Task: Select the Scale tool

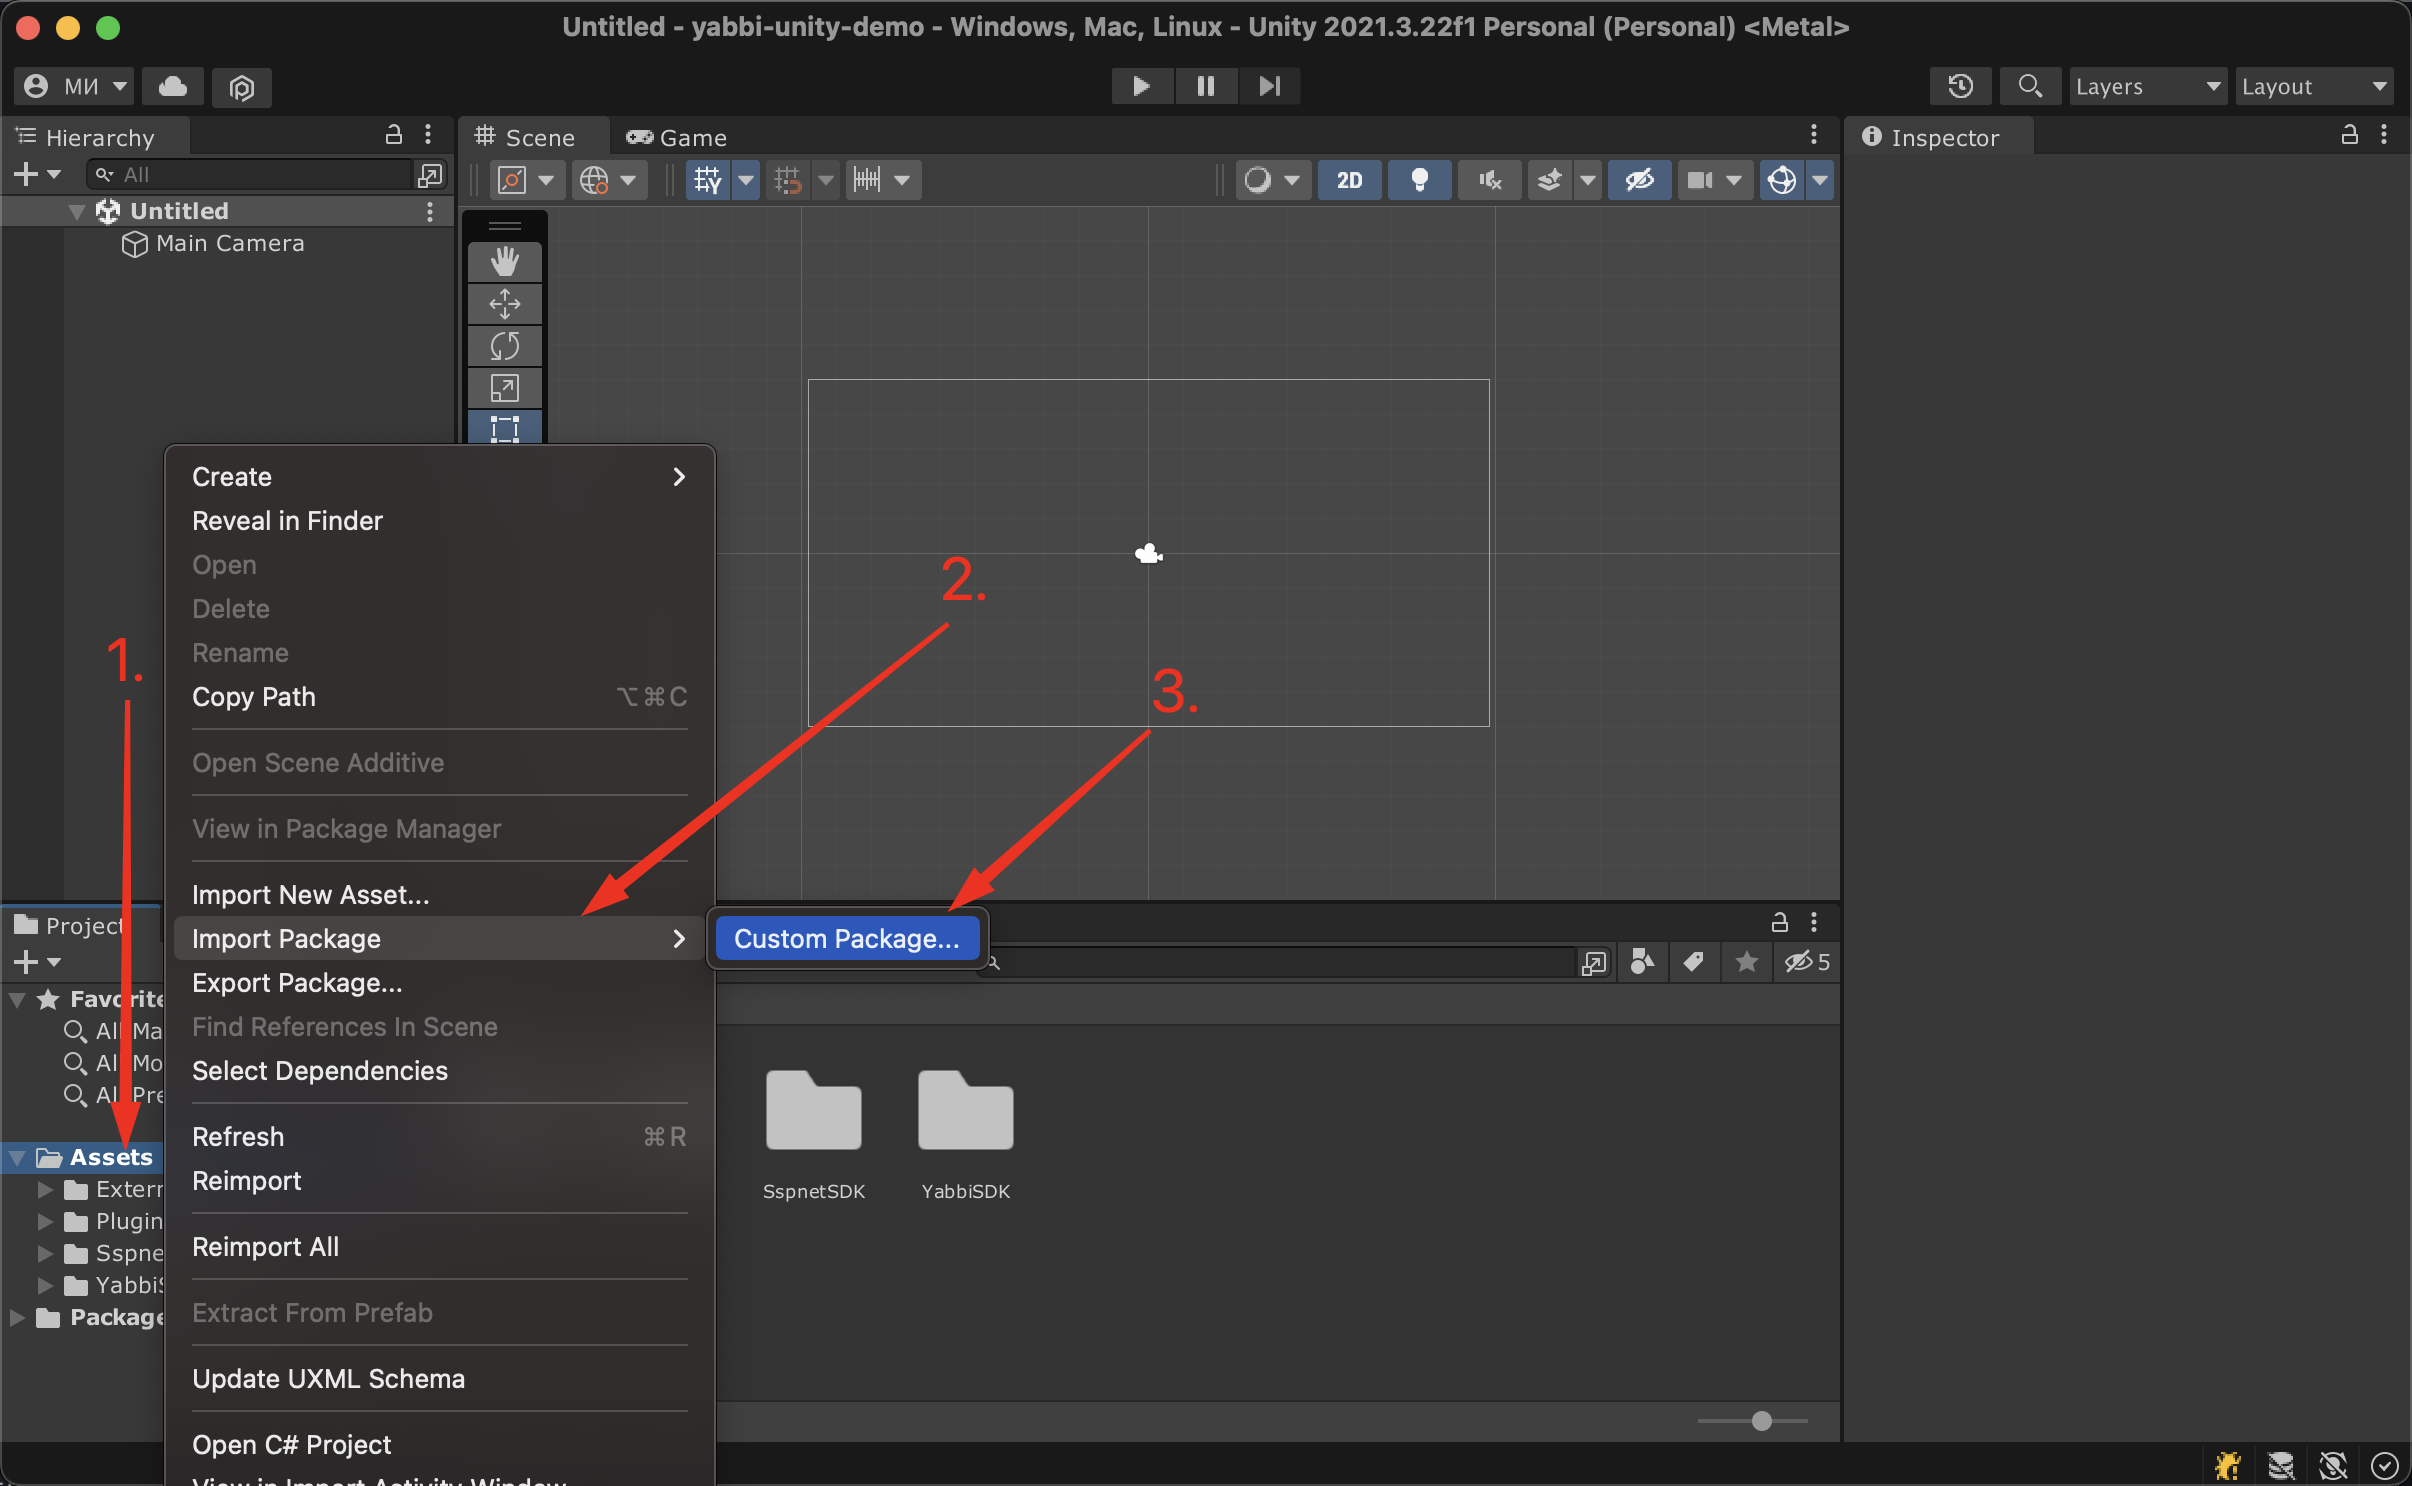Action: [505, 388]
